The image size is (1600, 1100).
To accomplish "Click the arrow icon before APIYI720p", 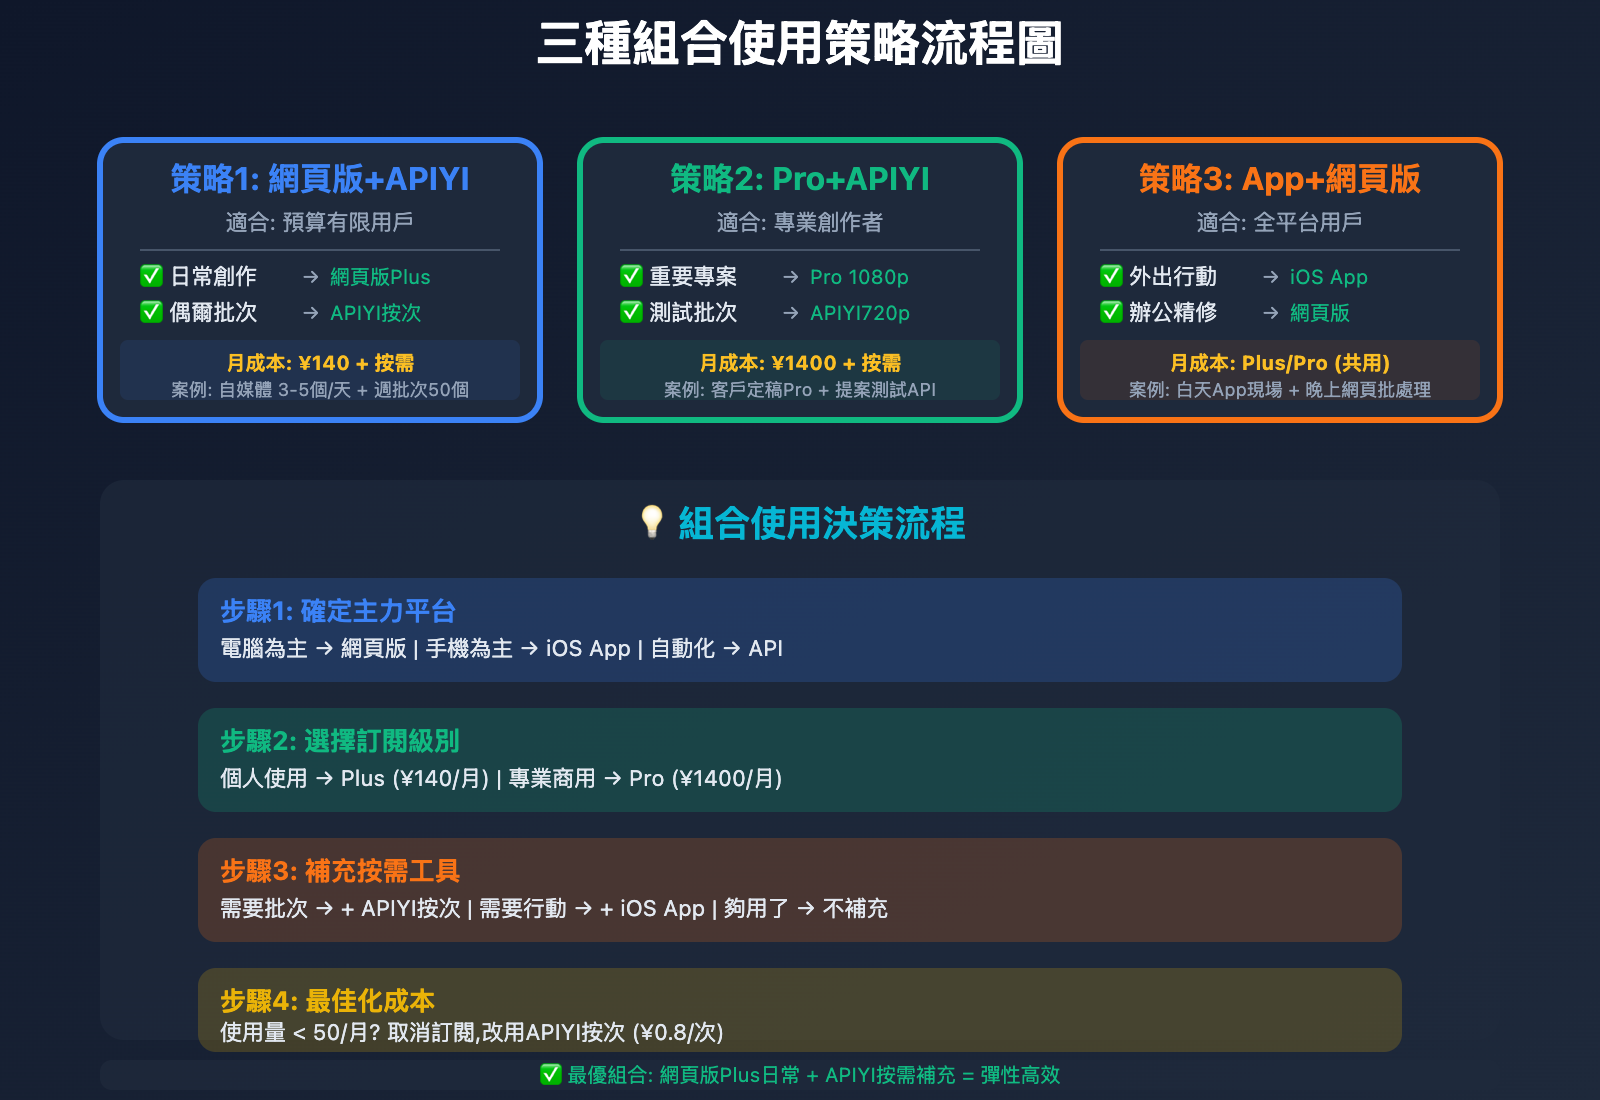I will [x=791, y=313].
